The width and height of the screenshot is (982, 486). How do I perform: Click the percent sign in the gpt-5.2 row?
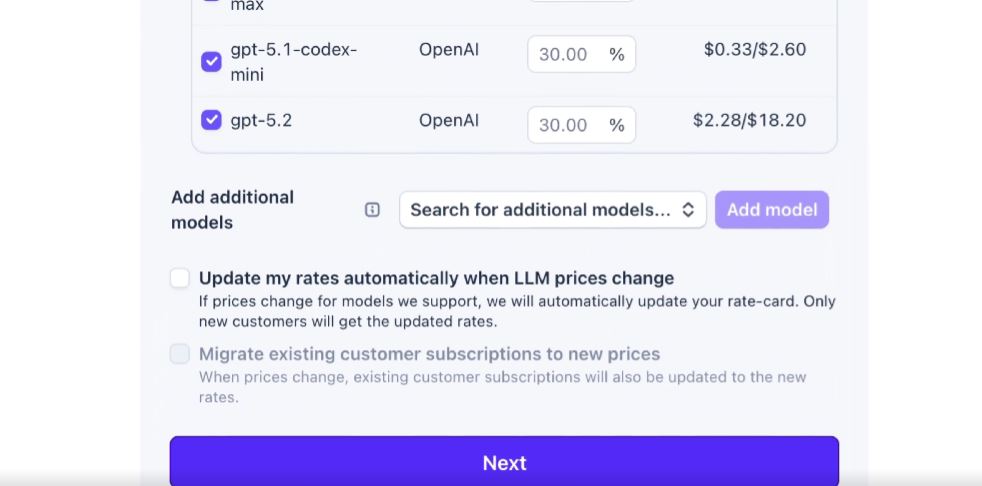[617, 125]
